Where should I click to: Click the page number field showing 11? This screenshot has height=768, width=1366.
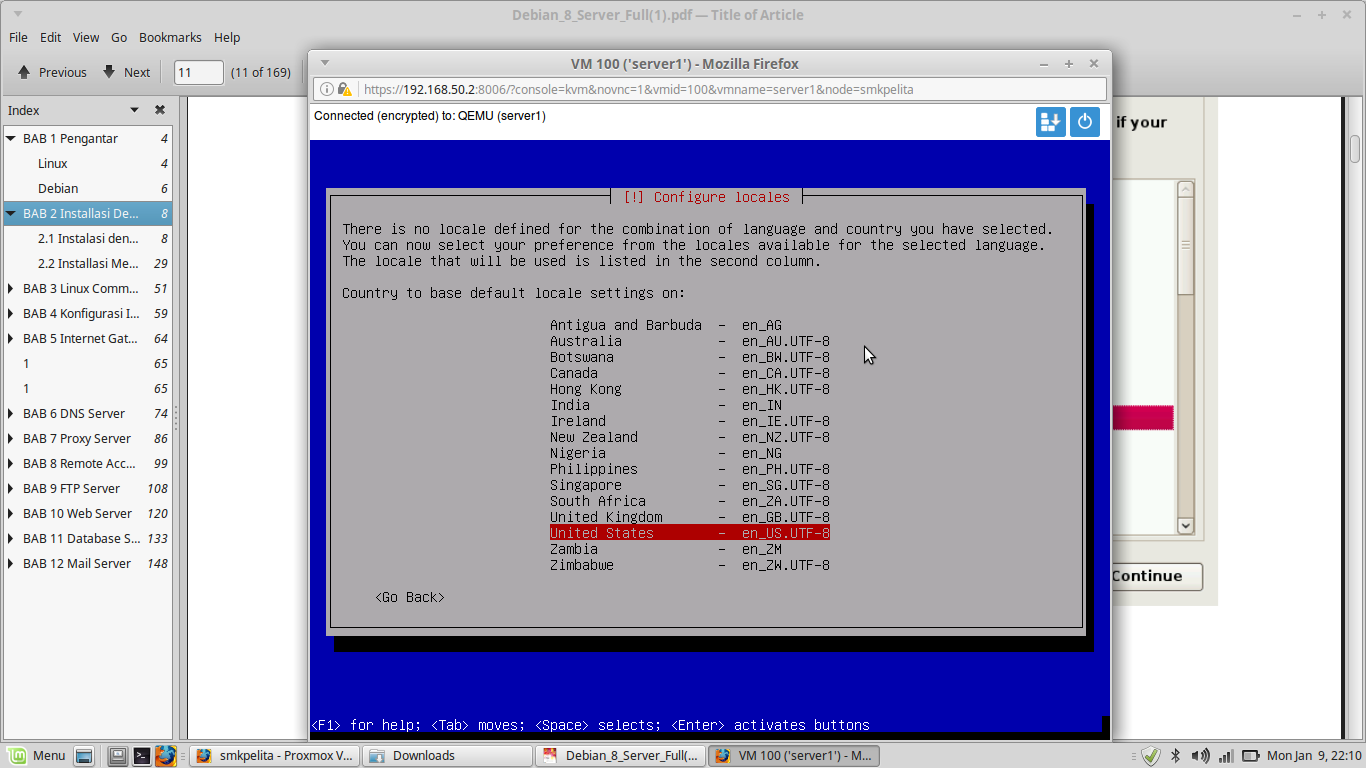coord(199,72)
